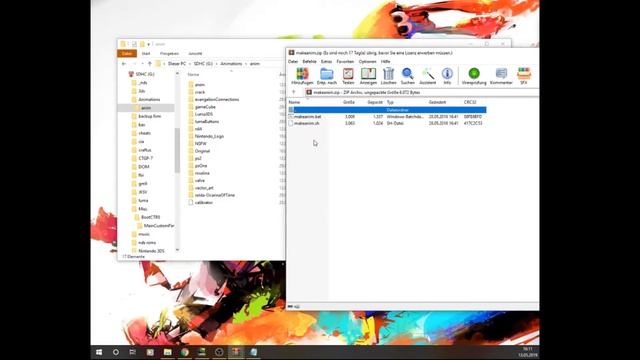
Task: Open the Hilfe menu in WinRAR
Action: (x=385, y=62)
